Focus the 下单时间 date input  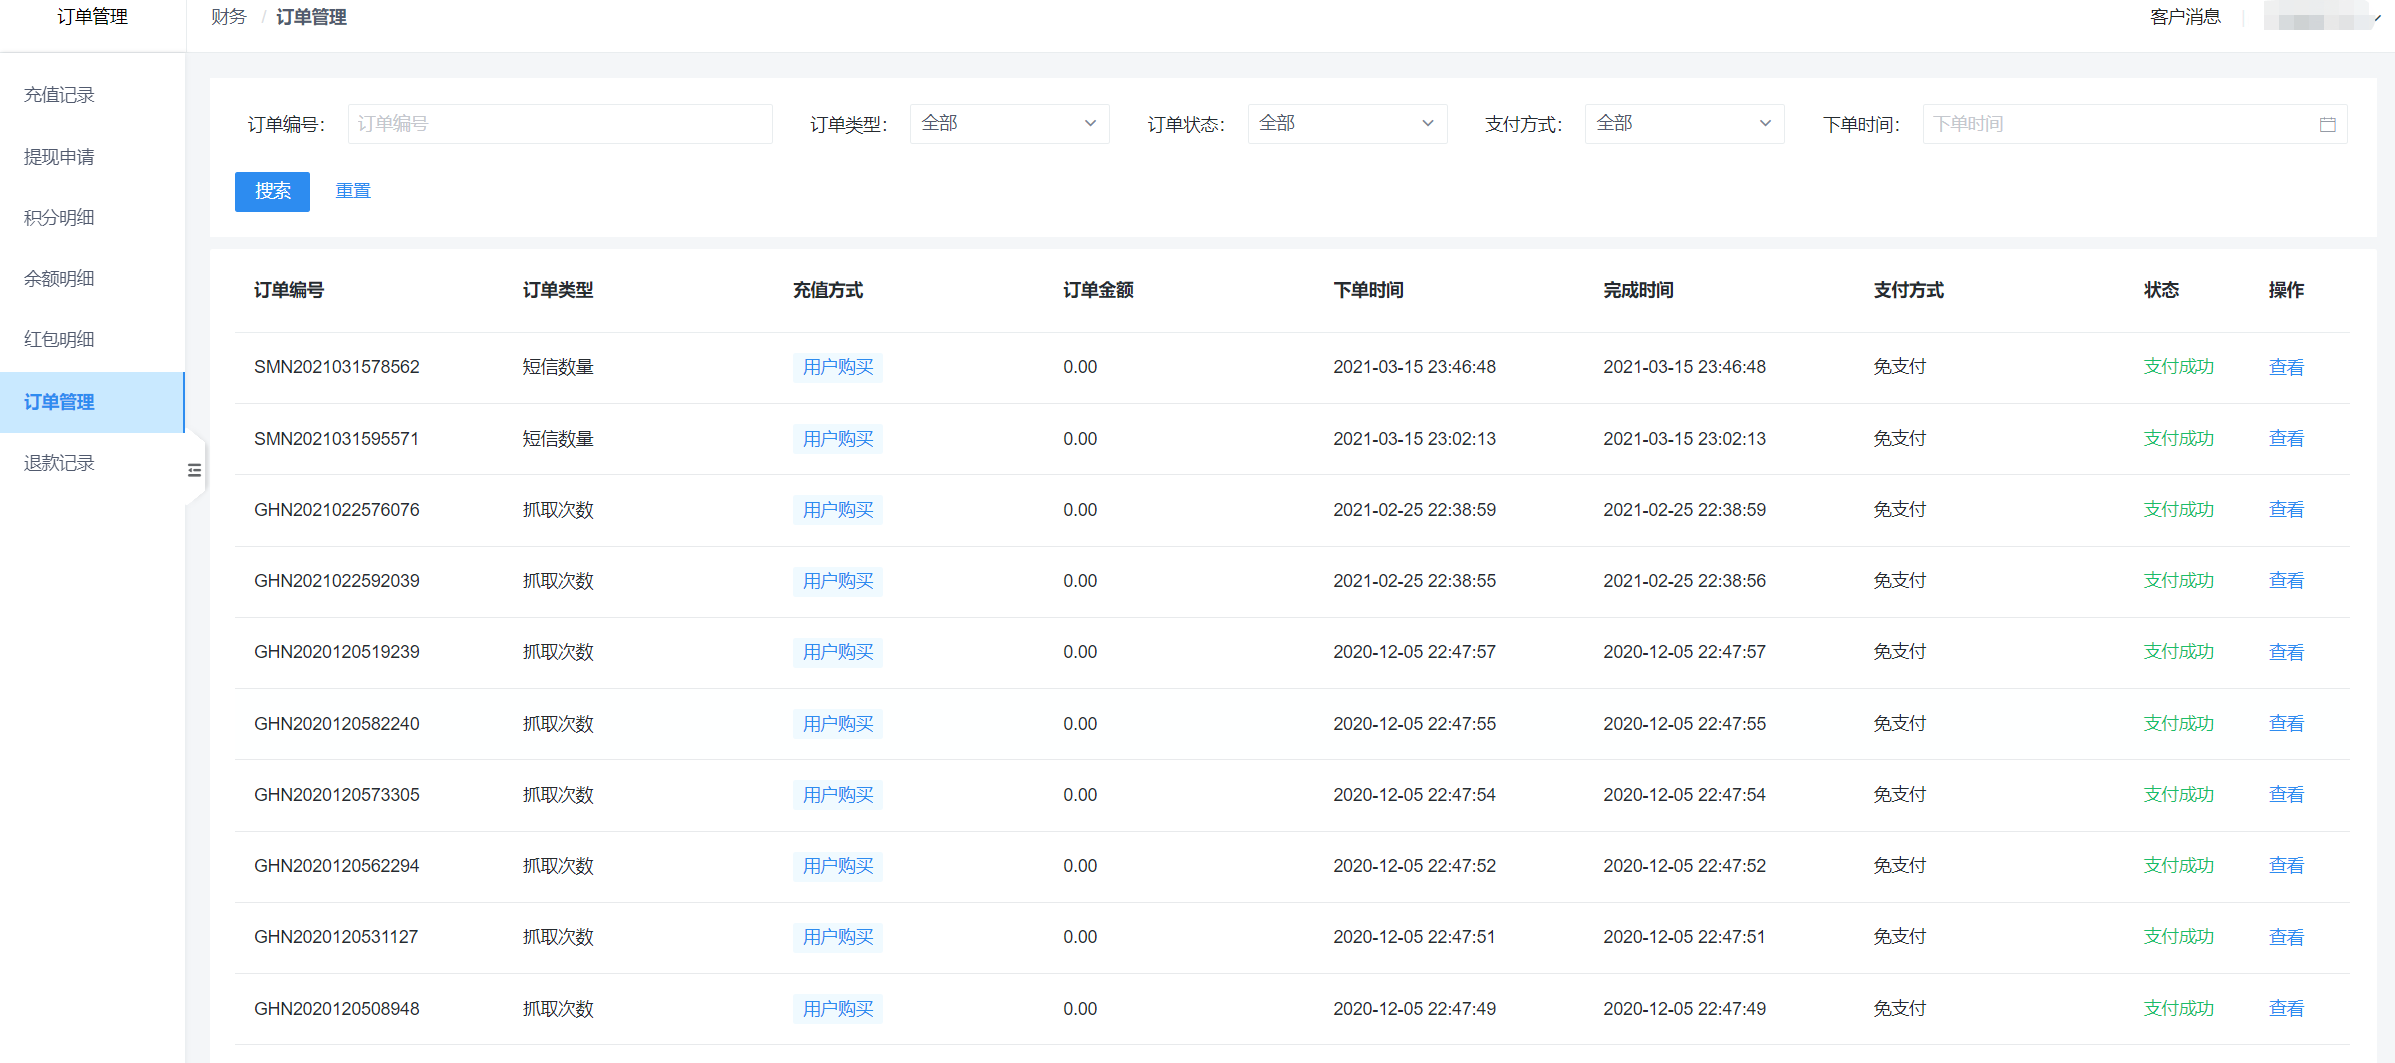[2135, 124]
